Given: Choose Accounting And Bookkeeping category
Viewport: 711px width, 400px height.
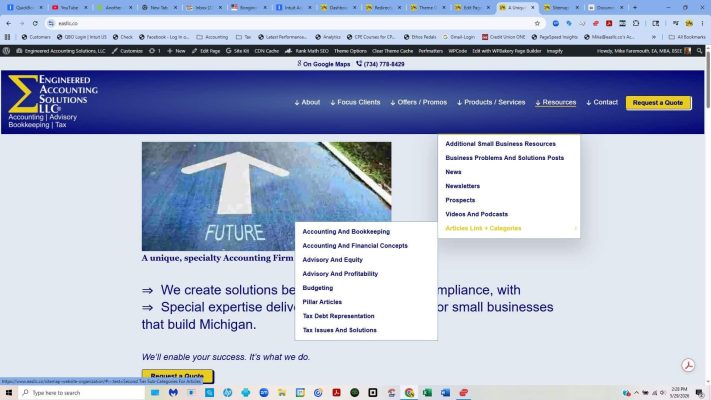Looking at the screenshot, I should [x=346, y=231].
